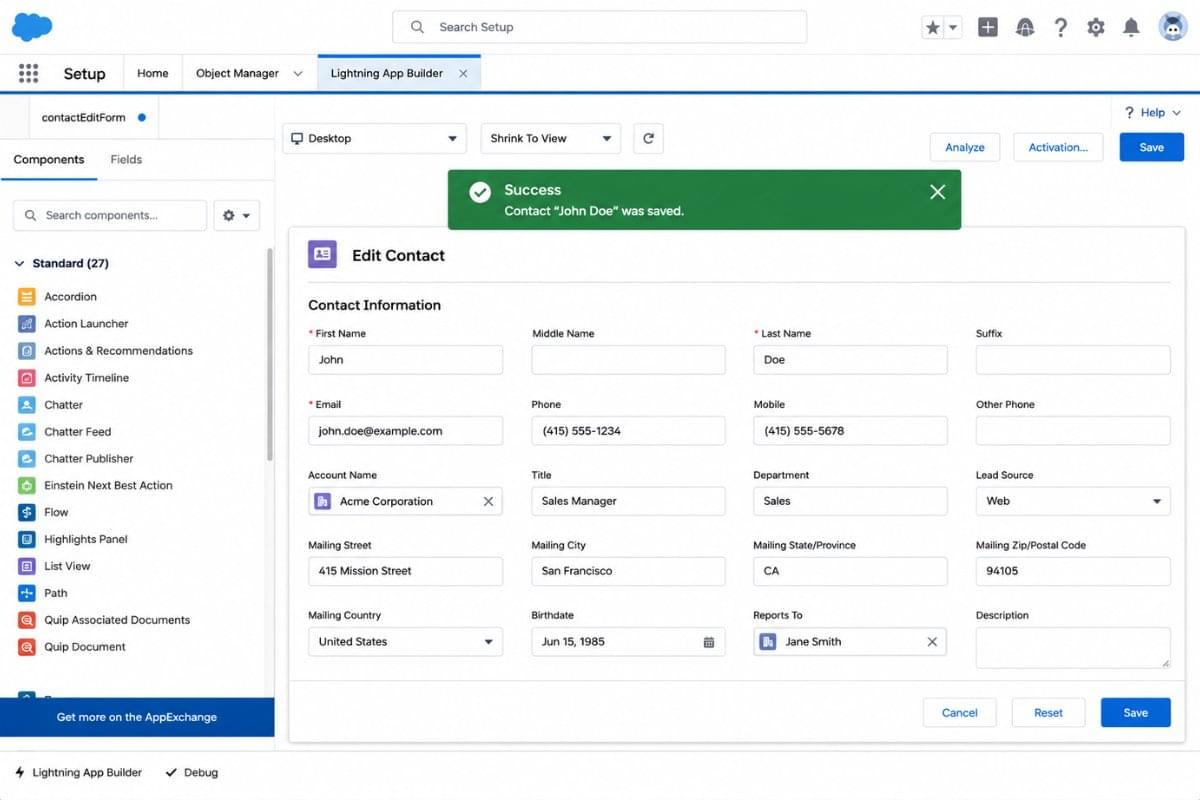Image resolution: width=1200 pixels, height=800 pixels.
Task: Collapse the Standard (27) section
Action: [x=19, y=264]
